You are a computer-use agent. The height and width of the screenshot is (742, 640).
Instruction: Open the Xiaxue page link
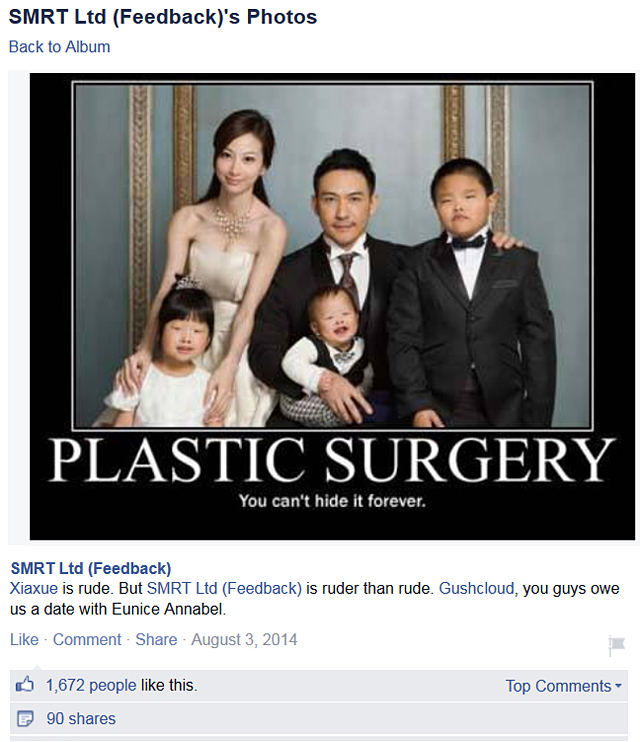pos(34,588)
